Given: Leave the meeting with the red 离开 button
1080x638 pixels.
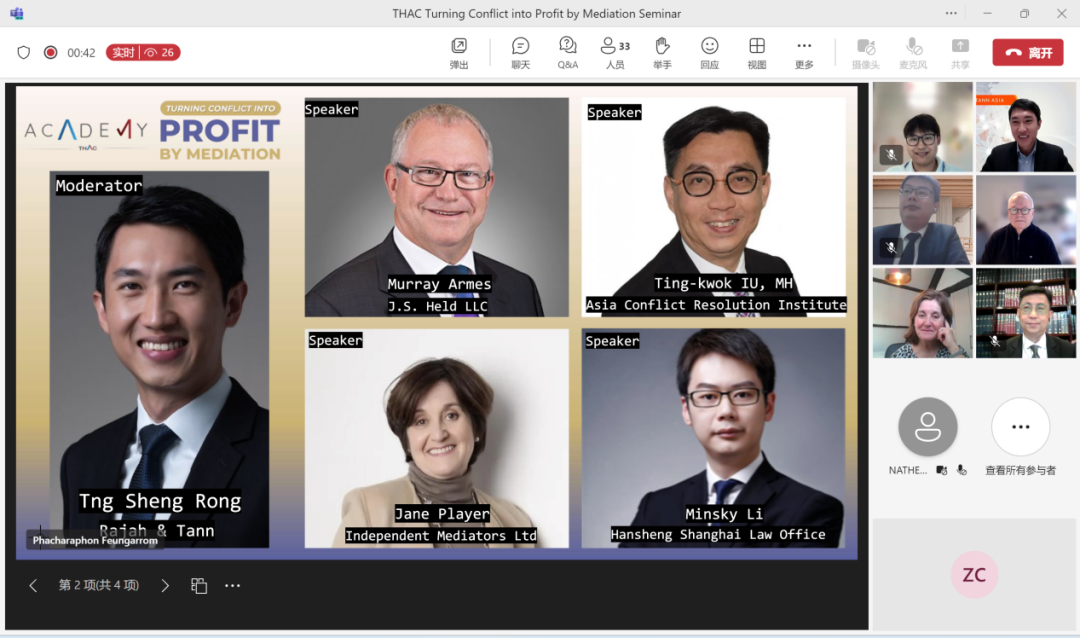Looking at the screenshot, I should (1028, 52).
